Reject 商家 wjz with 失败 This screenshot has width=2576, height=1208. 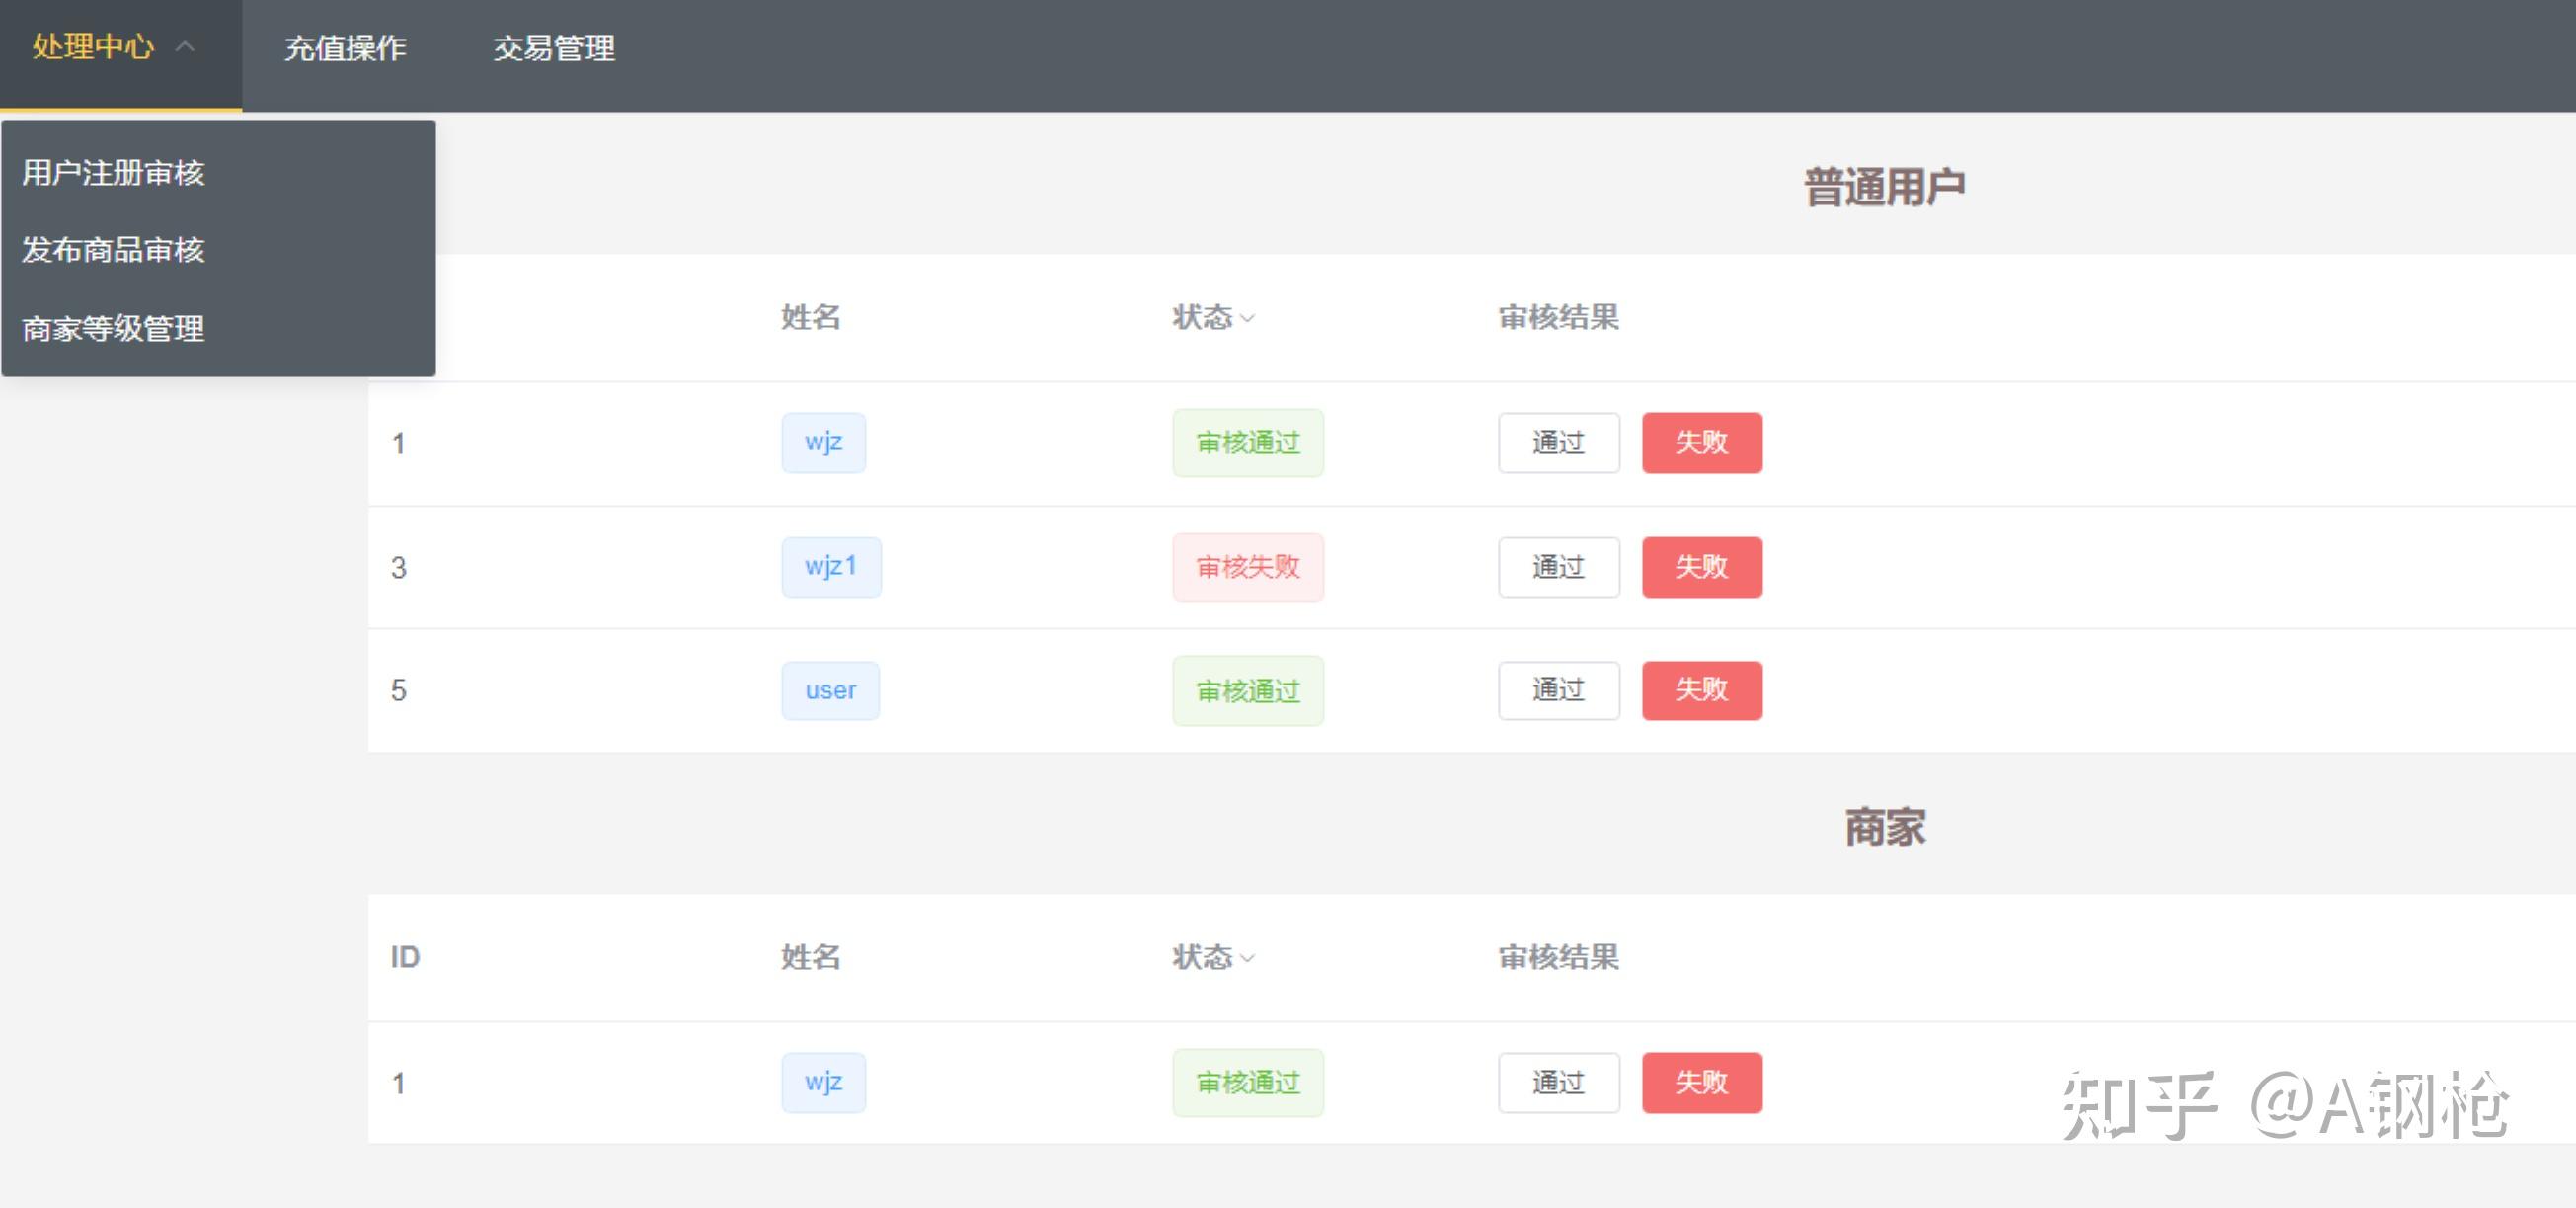point(1702,1082)
